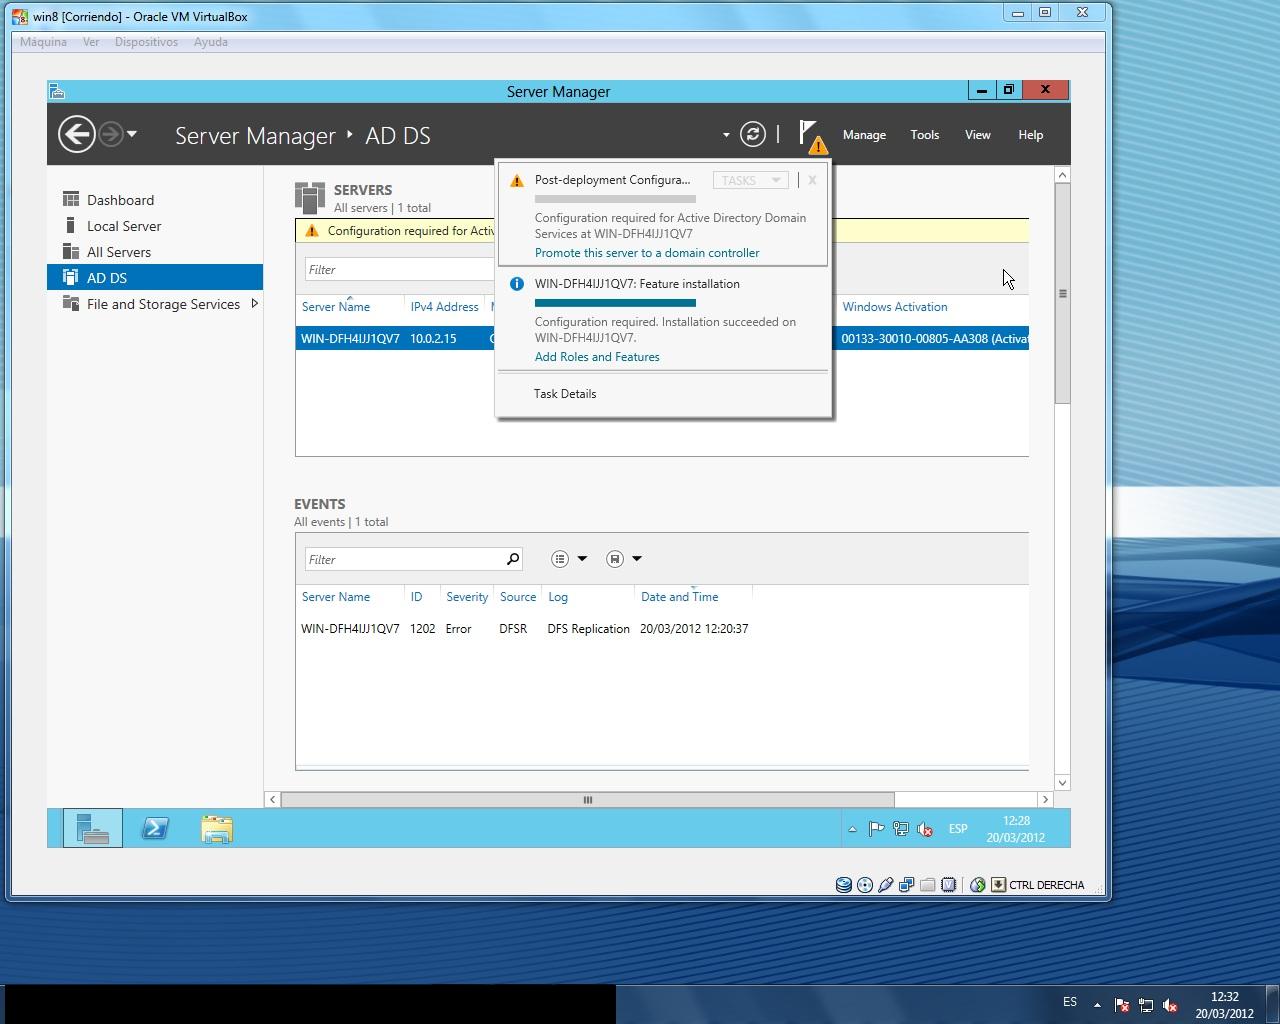Open File Explorer from the VM taskbar
This screenshot has height=1024, width=1280.
pyautogui.click(x=217, y=828)
